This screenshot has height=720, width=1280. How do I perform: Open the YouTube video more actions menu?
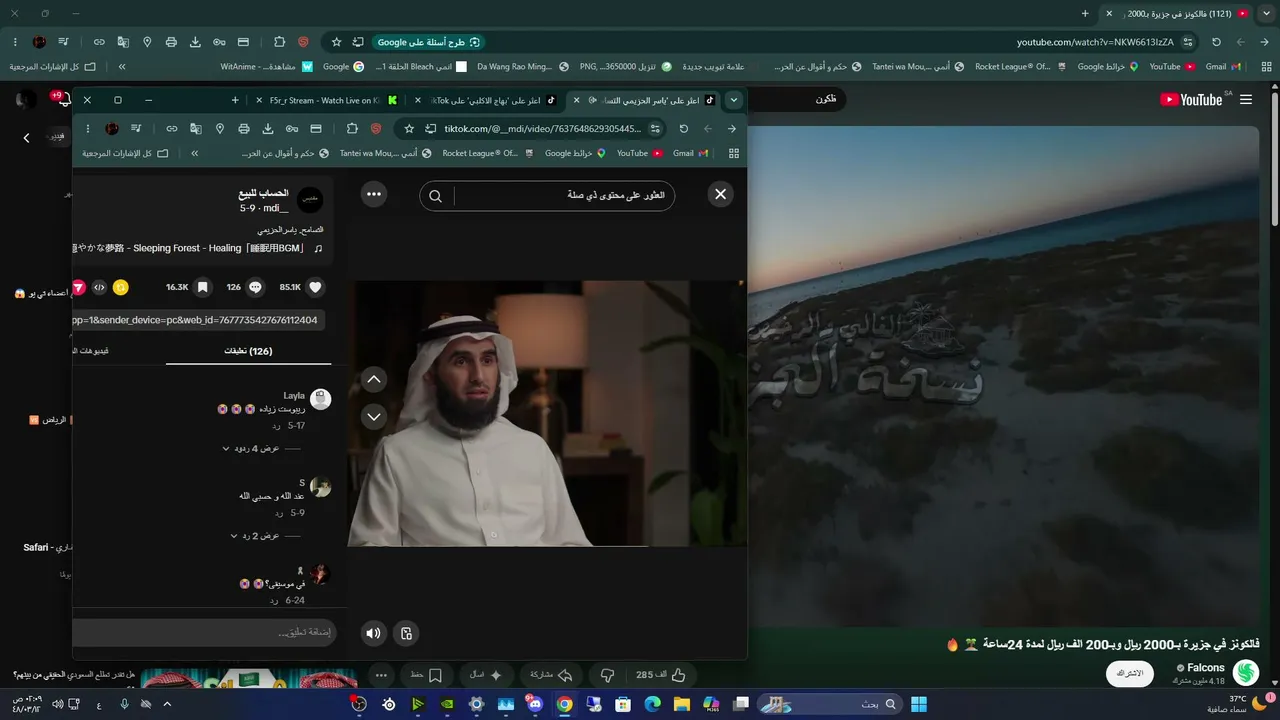click(x=381, y=675)
